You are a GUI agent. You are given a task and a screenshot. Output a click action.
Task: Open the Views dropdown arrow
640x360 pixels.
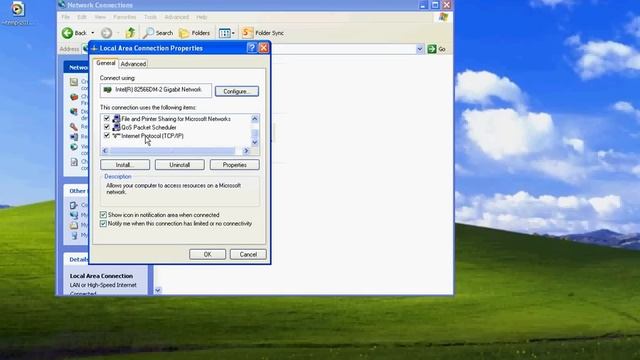[x=233, y=33]
